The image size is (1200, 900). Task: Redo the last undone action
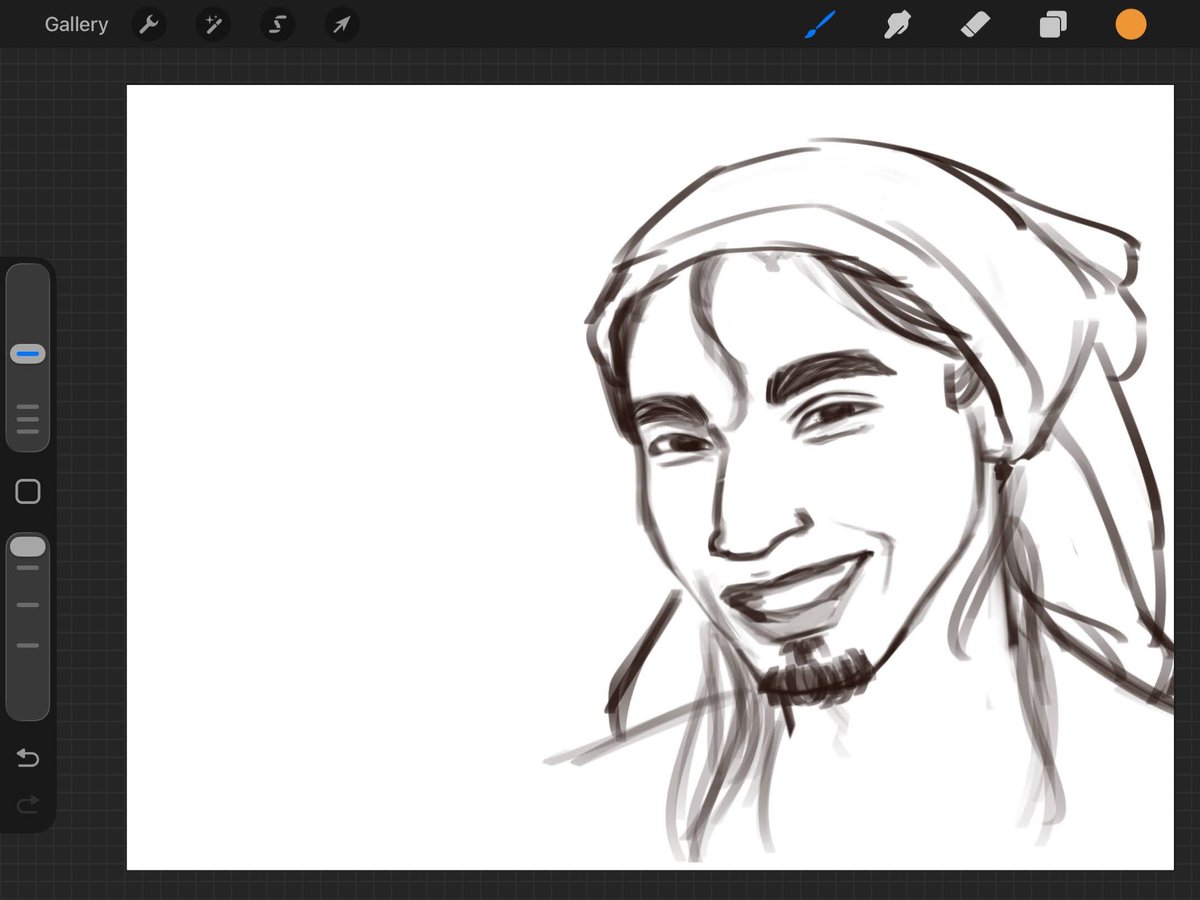click(x=28, y=803)
